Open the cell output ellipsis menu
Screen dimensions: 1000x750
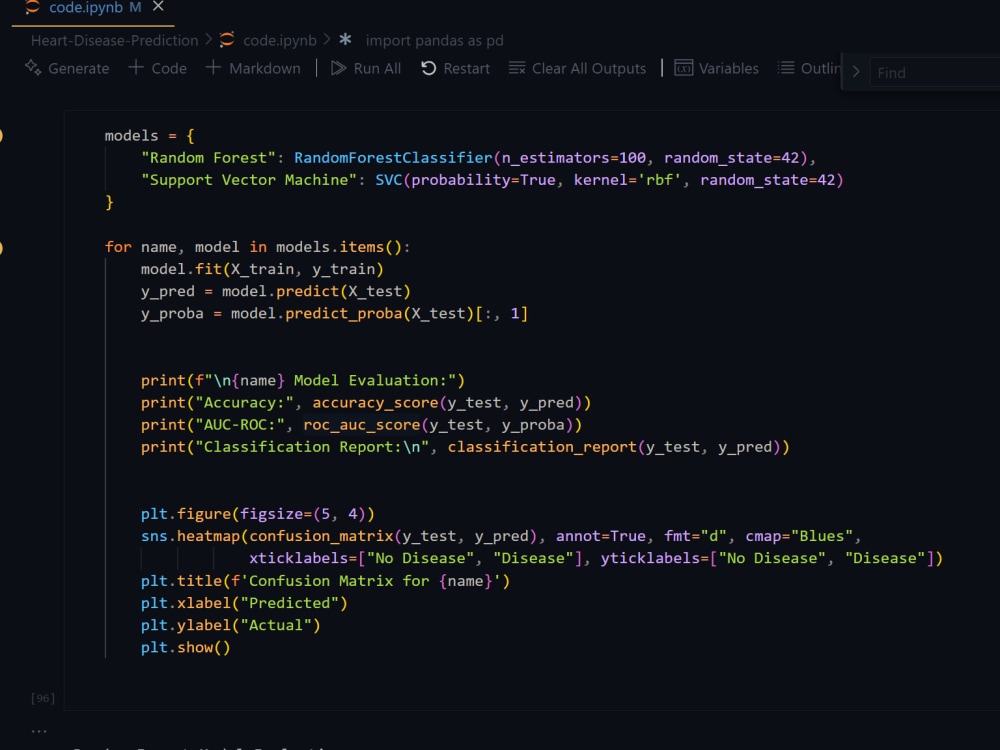click(38, 731)
